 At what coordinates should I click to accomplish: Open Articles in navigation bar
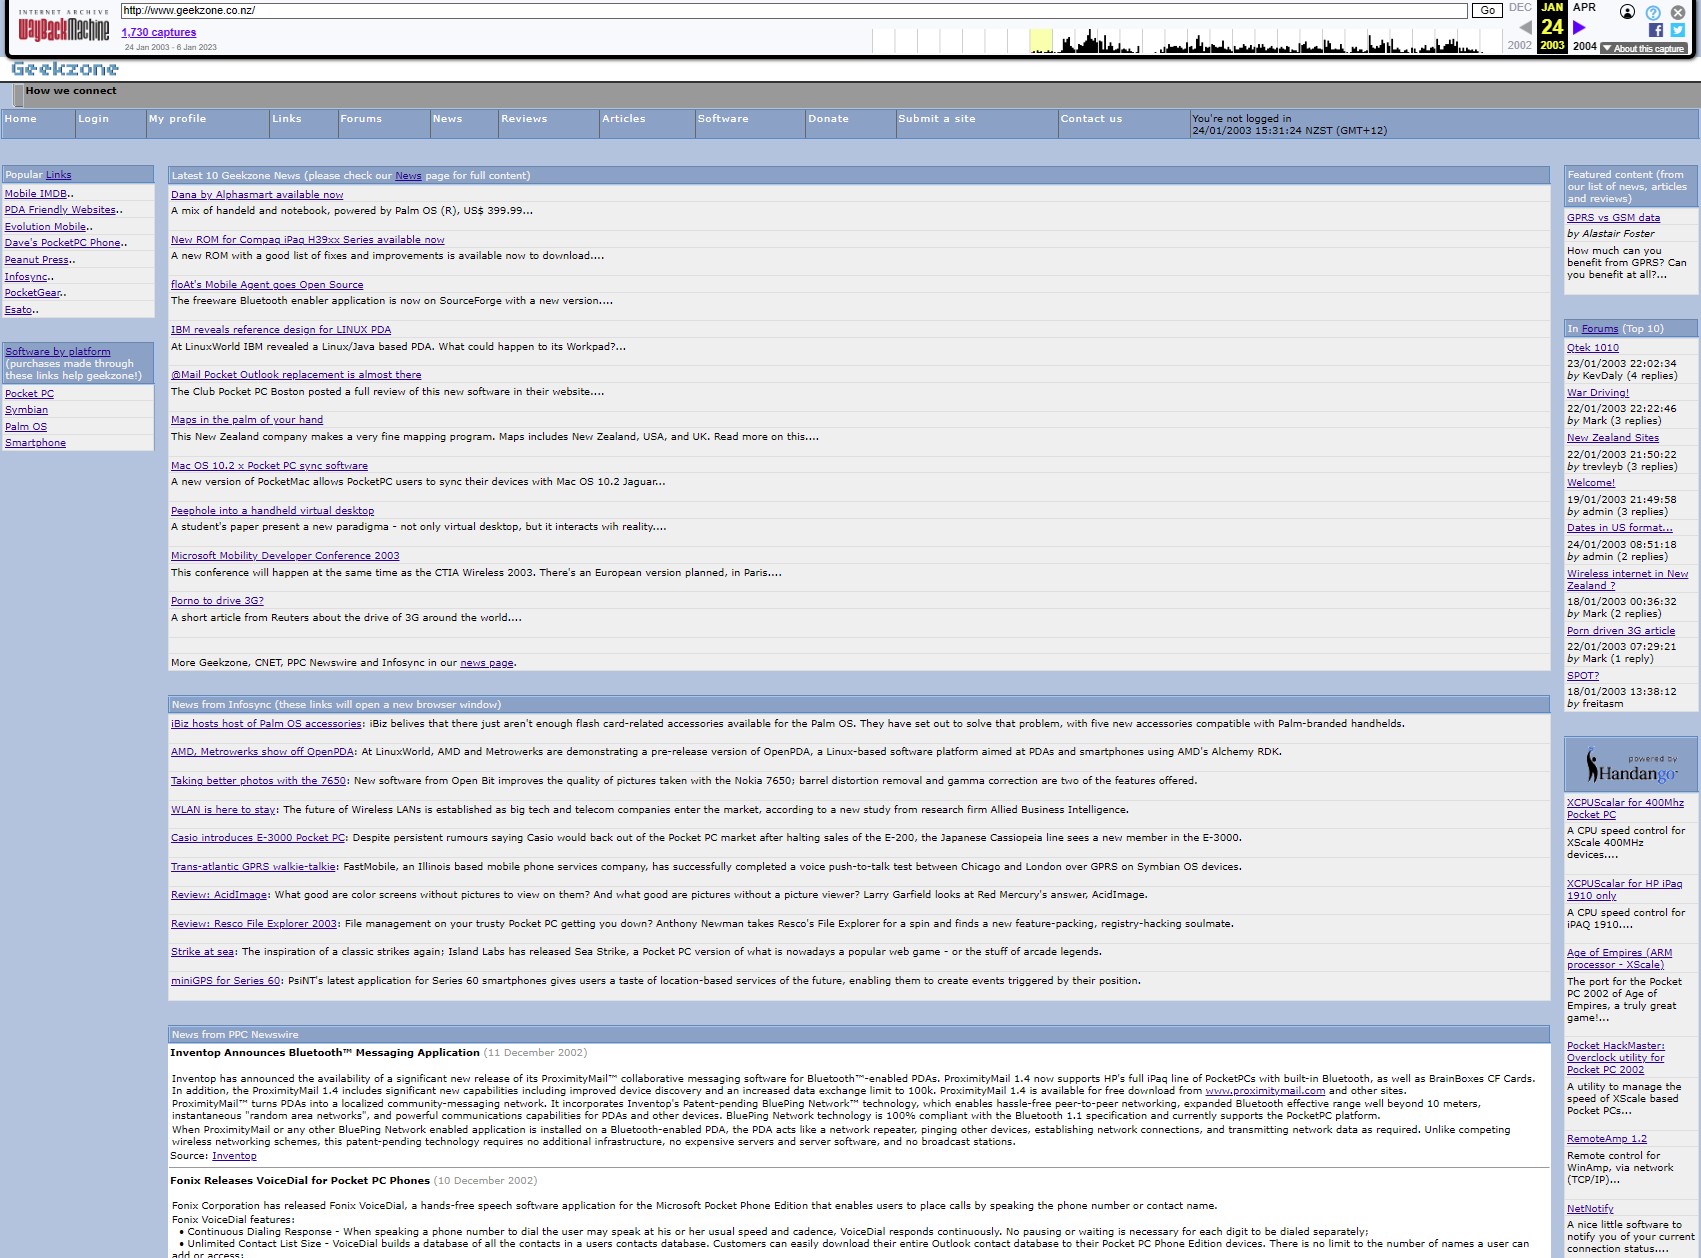pos(623,118)
